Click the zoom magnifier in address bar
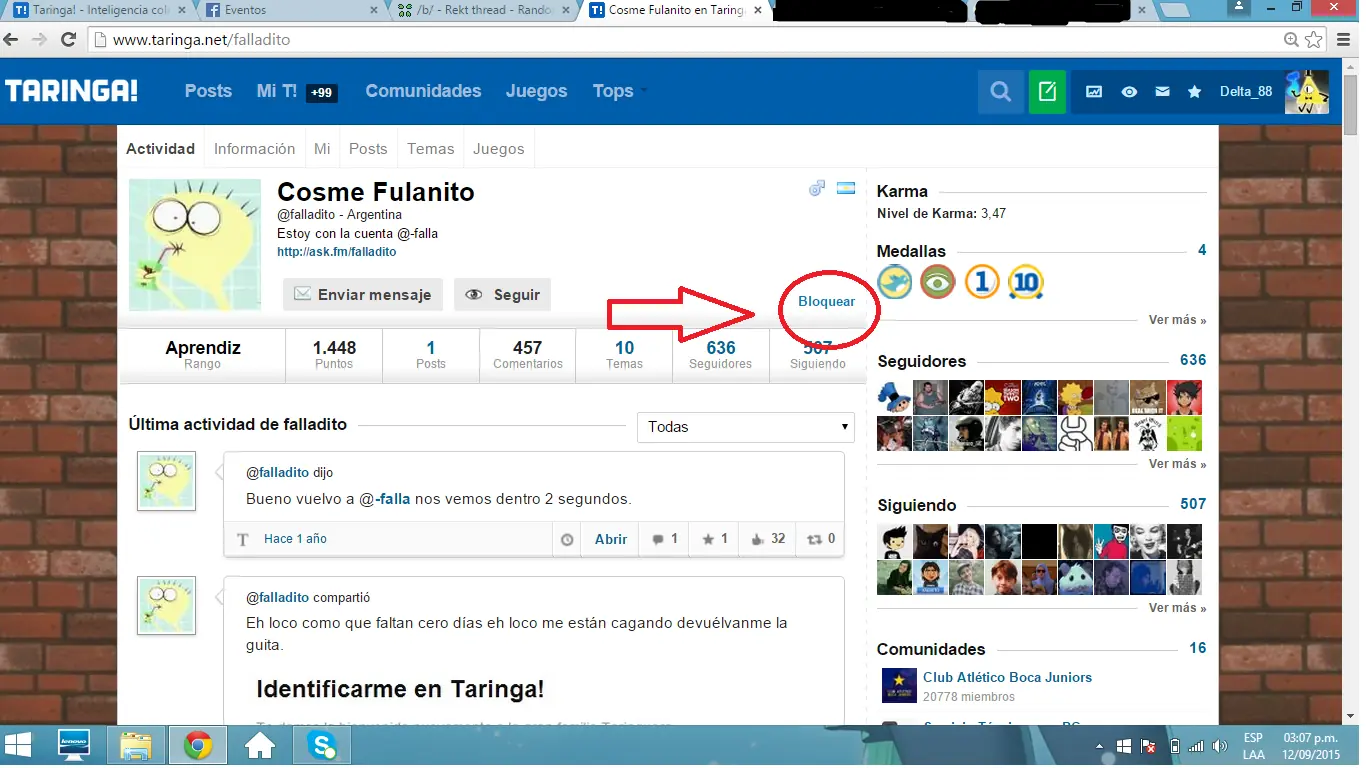 click(1292, 40)
